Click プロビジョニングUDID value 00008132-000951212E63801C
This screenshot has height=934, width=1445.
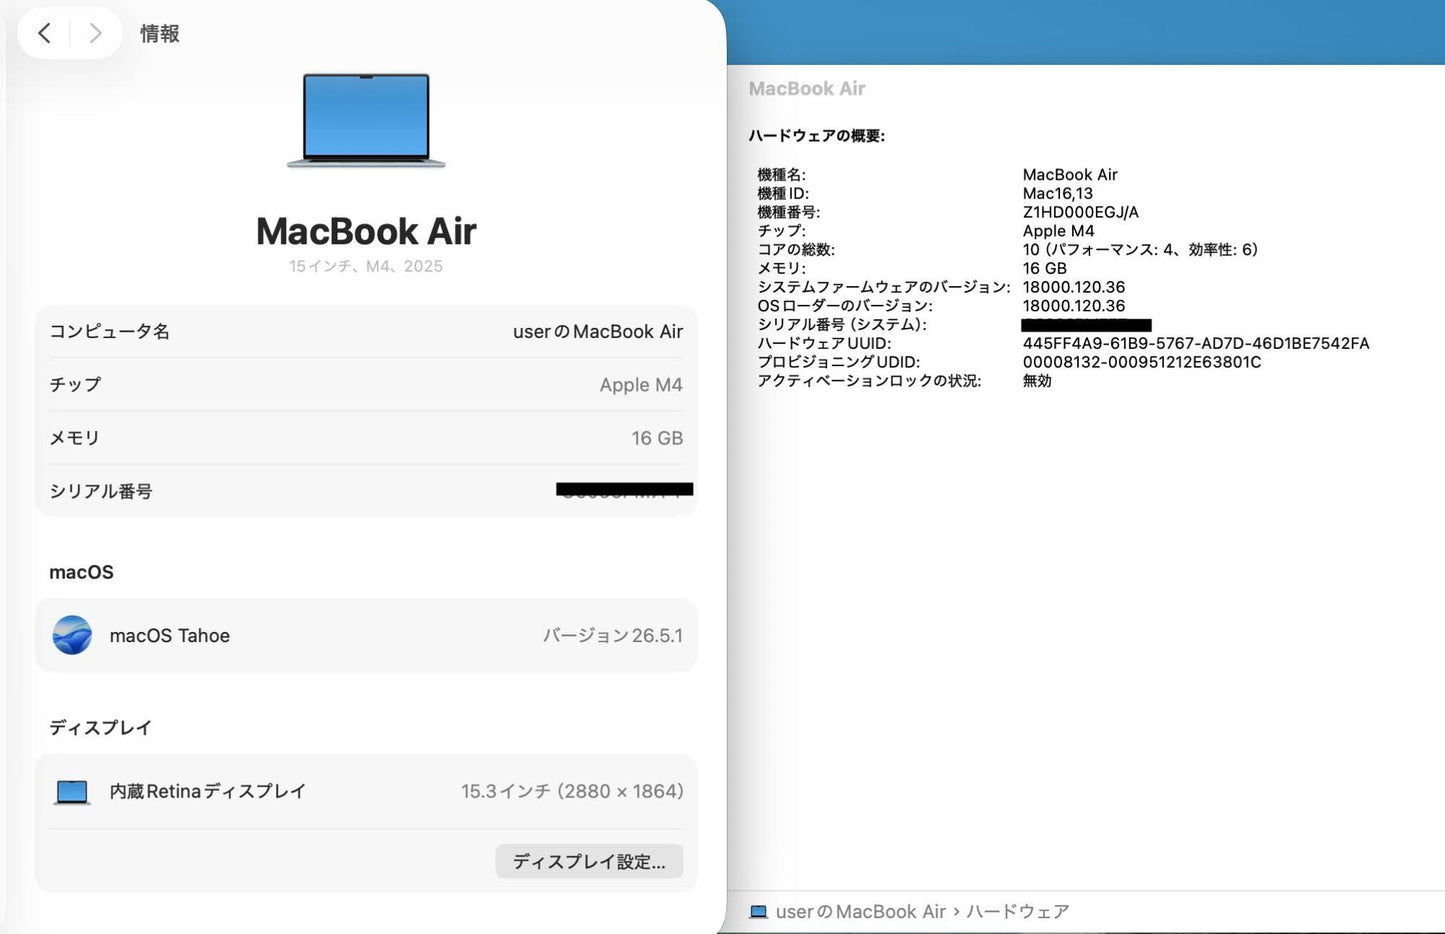(x=1142, y=362)
